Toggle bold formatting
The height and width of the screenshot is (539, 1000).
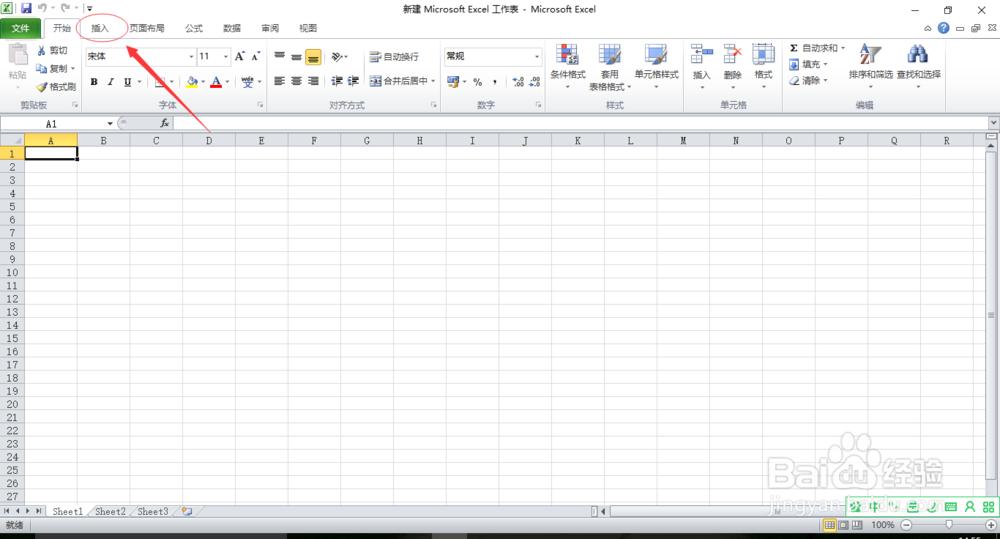click(94, 82)
